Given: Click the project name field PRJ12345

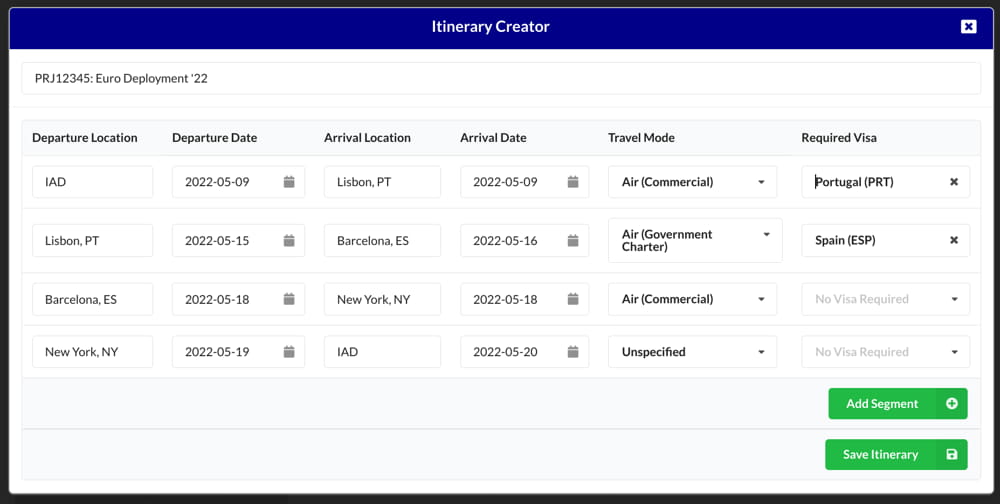Looking at the screenshot, I should [x=500, y=78].
